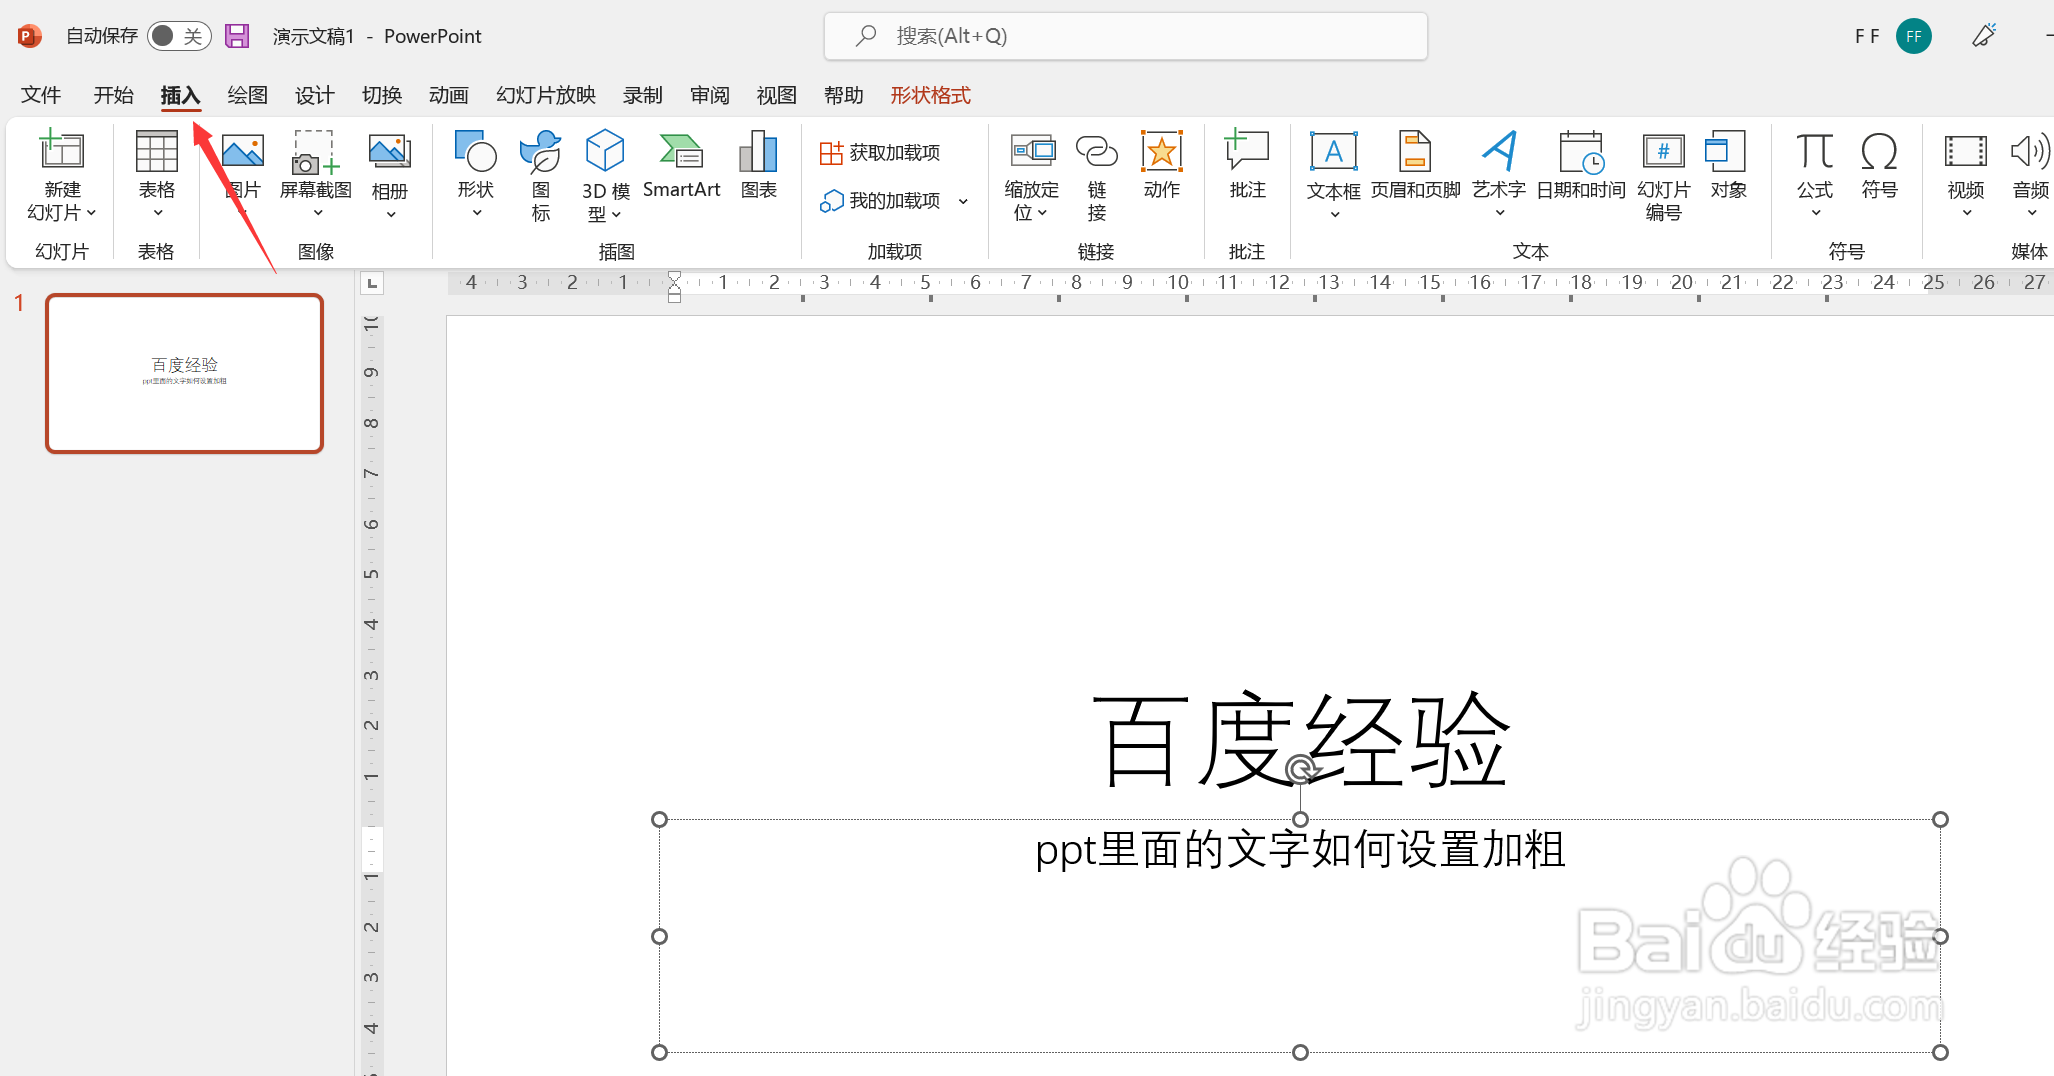Click 获取加载项
This screenshot has height=1076, width=2054.
click(x=880, y=153)
